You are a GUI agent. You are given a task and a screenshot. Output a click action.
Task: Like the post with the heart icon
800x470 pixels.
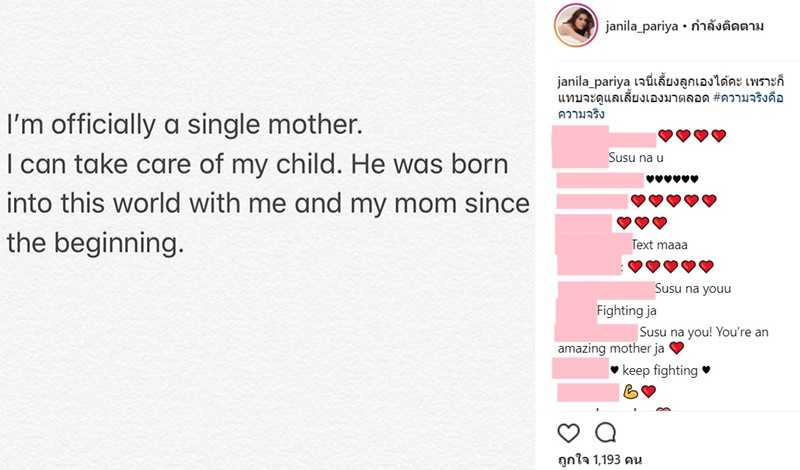(568, 433)
